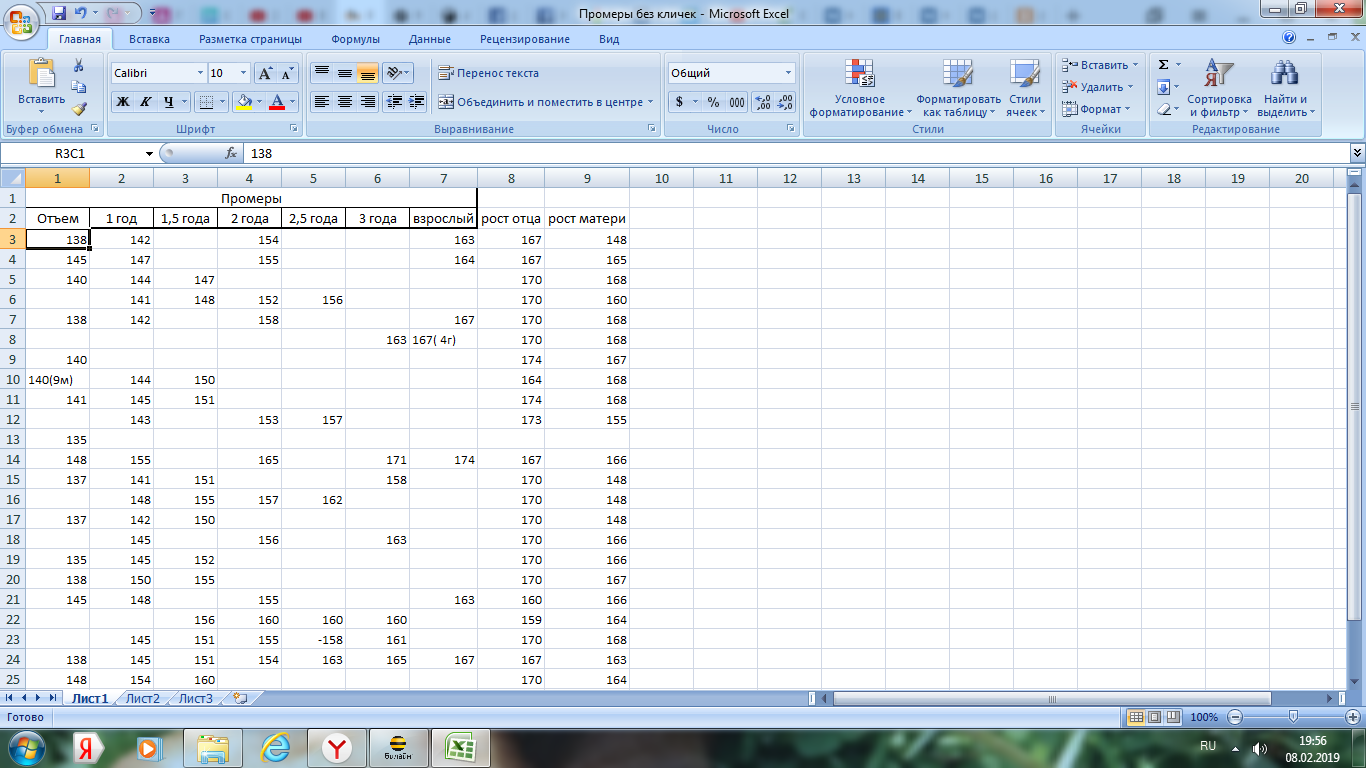The width and height of the screenshot is (1366, 768).
Task: Click the fx insert function button
Action: tap(231, 154)
